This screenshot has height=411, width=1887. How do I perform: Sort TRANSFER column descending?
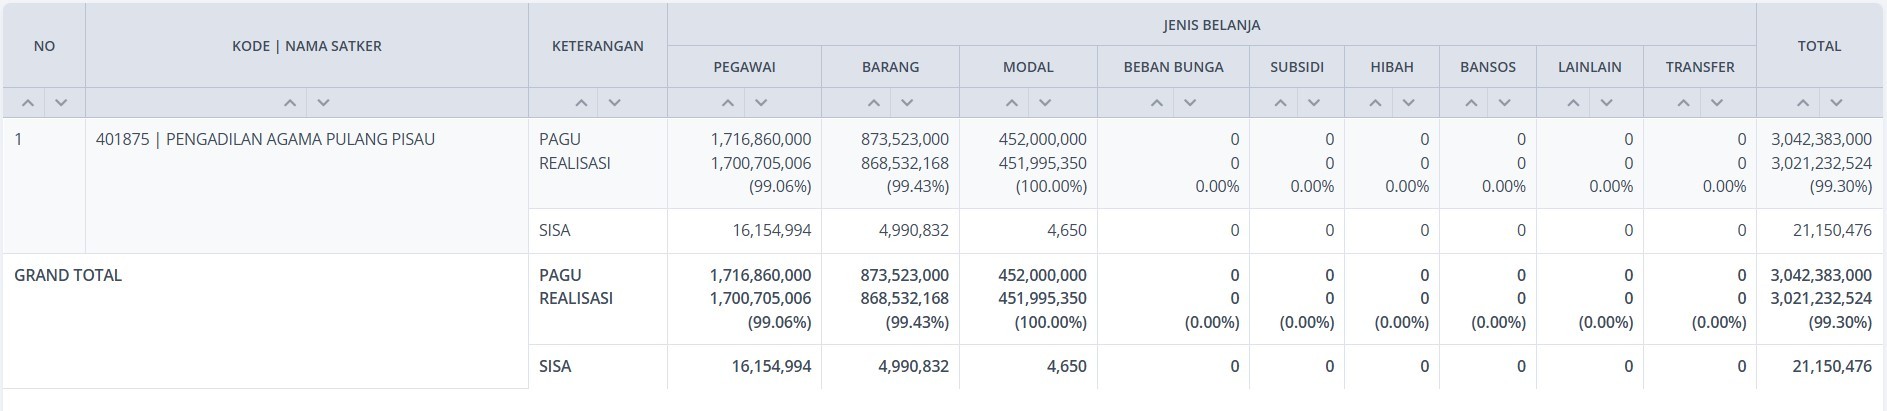tap(1717, 103)
